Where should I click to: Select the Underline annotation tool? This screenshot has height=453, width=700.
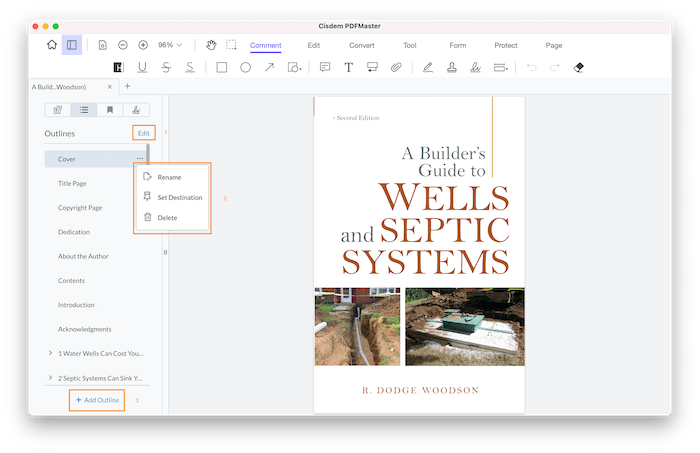click(142, 67)
